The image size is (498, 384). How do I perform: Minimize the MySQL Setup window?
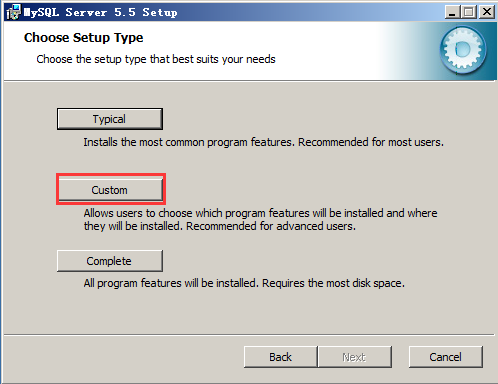click(452, 12)
